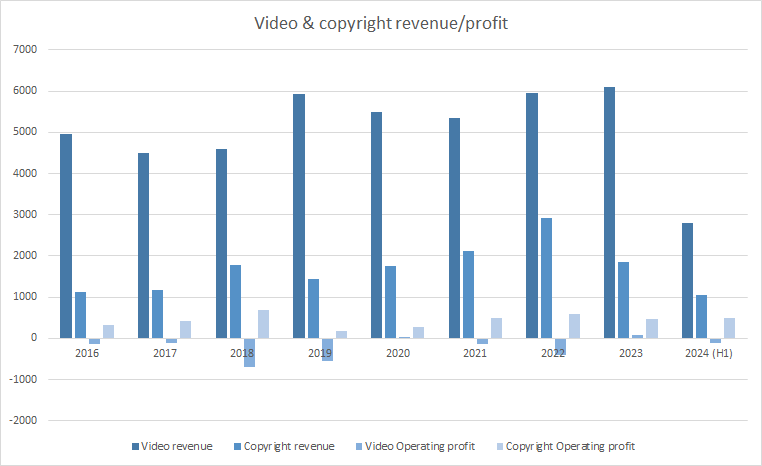Select the 2023 Copyright revenue bar
Viewport: 762px width, 466px height.
click(623, 300)
